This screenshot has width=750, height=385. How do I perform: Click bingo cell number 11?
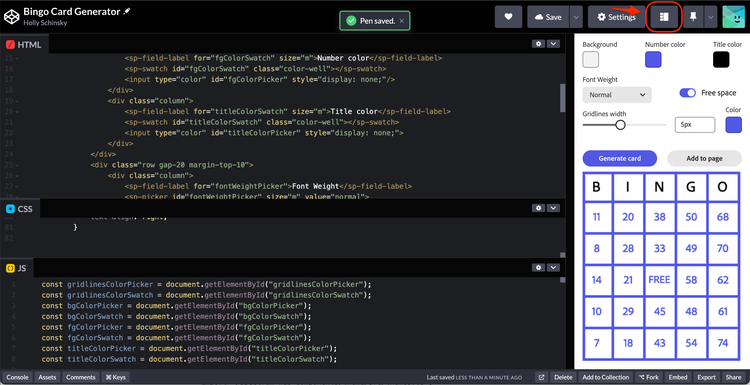[x=596, y=217]
